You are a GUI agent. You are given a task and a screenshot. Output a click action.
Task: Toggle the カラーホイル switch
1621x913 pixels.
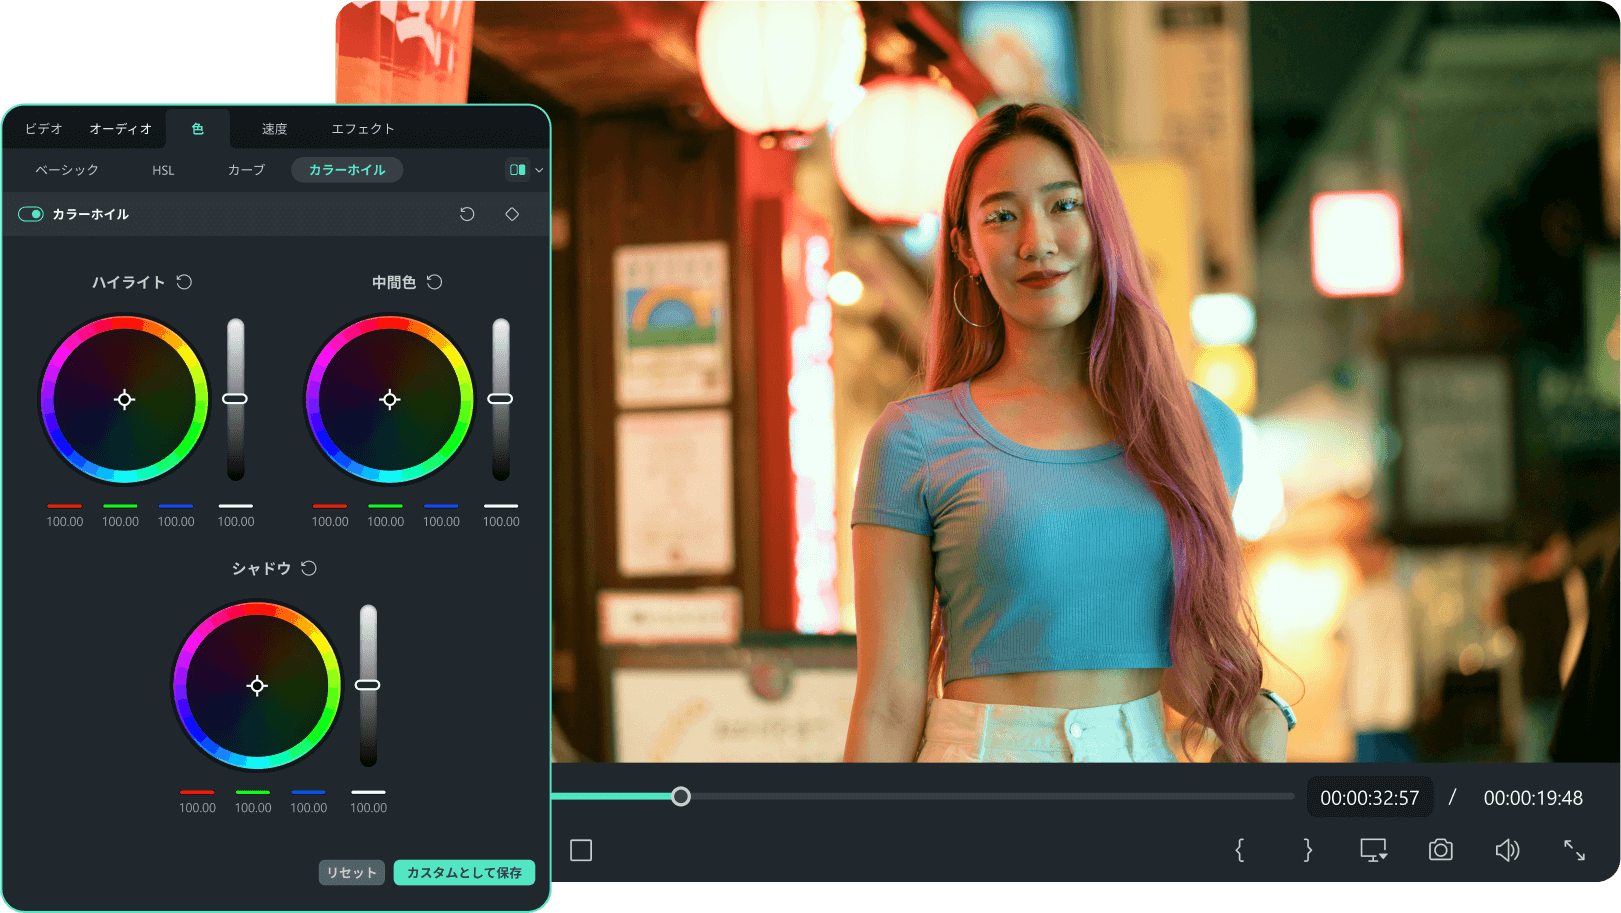pyautogui.click(x=31, y=214)
